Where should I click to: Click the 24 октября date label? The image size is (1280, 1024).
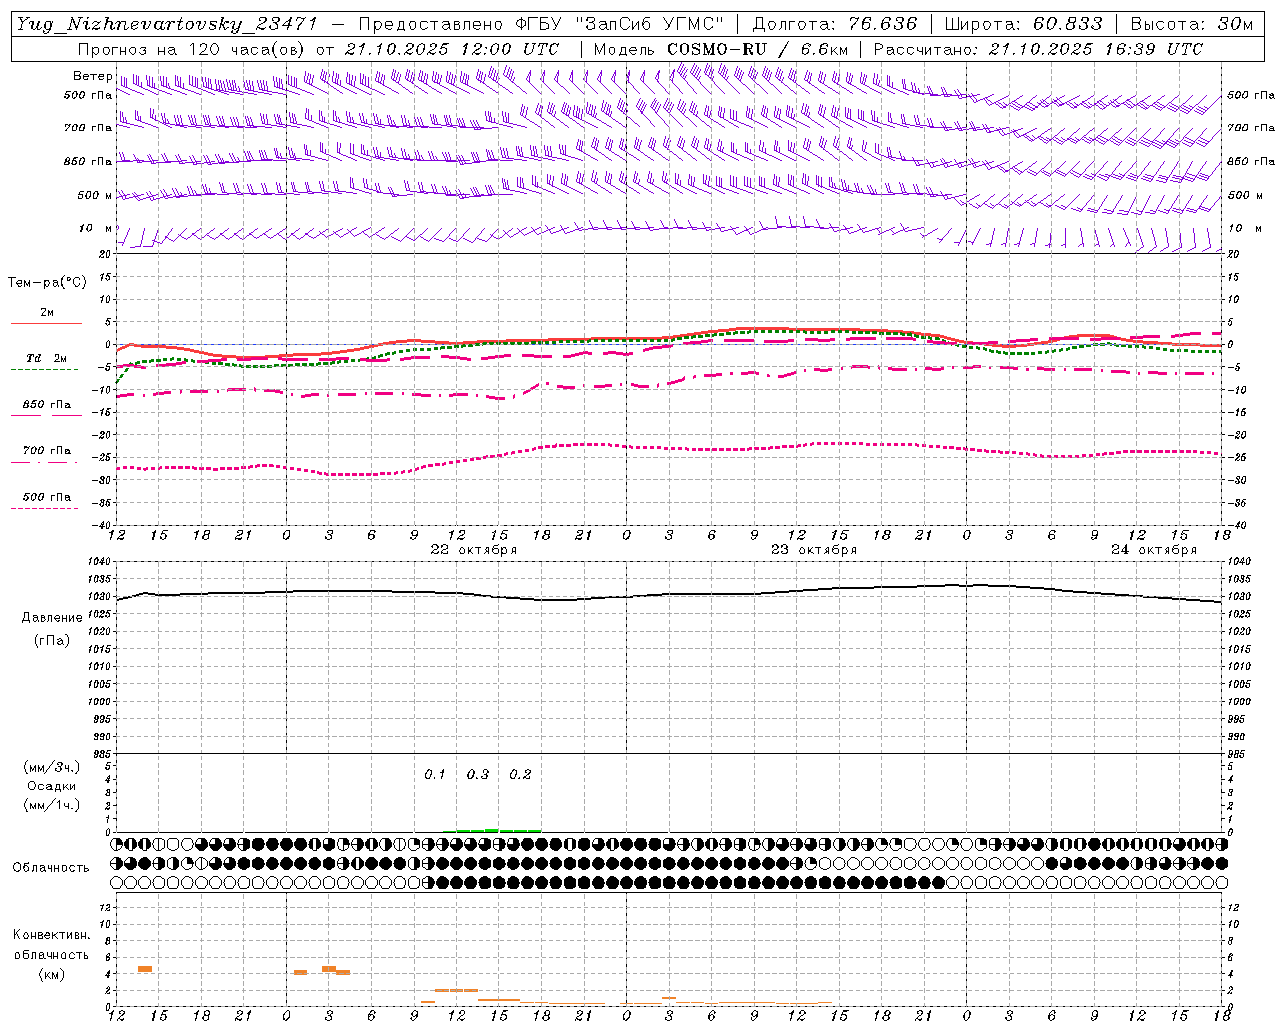click(x=1154, y=550)
